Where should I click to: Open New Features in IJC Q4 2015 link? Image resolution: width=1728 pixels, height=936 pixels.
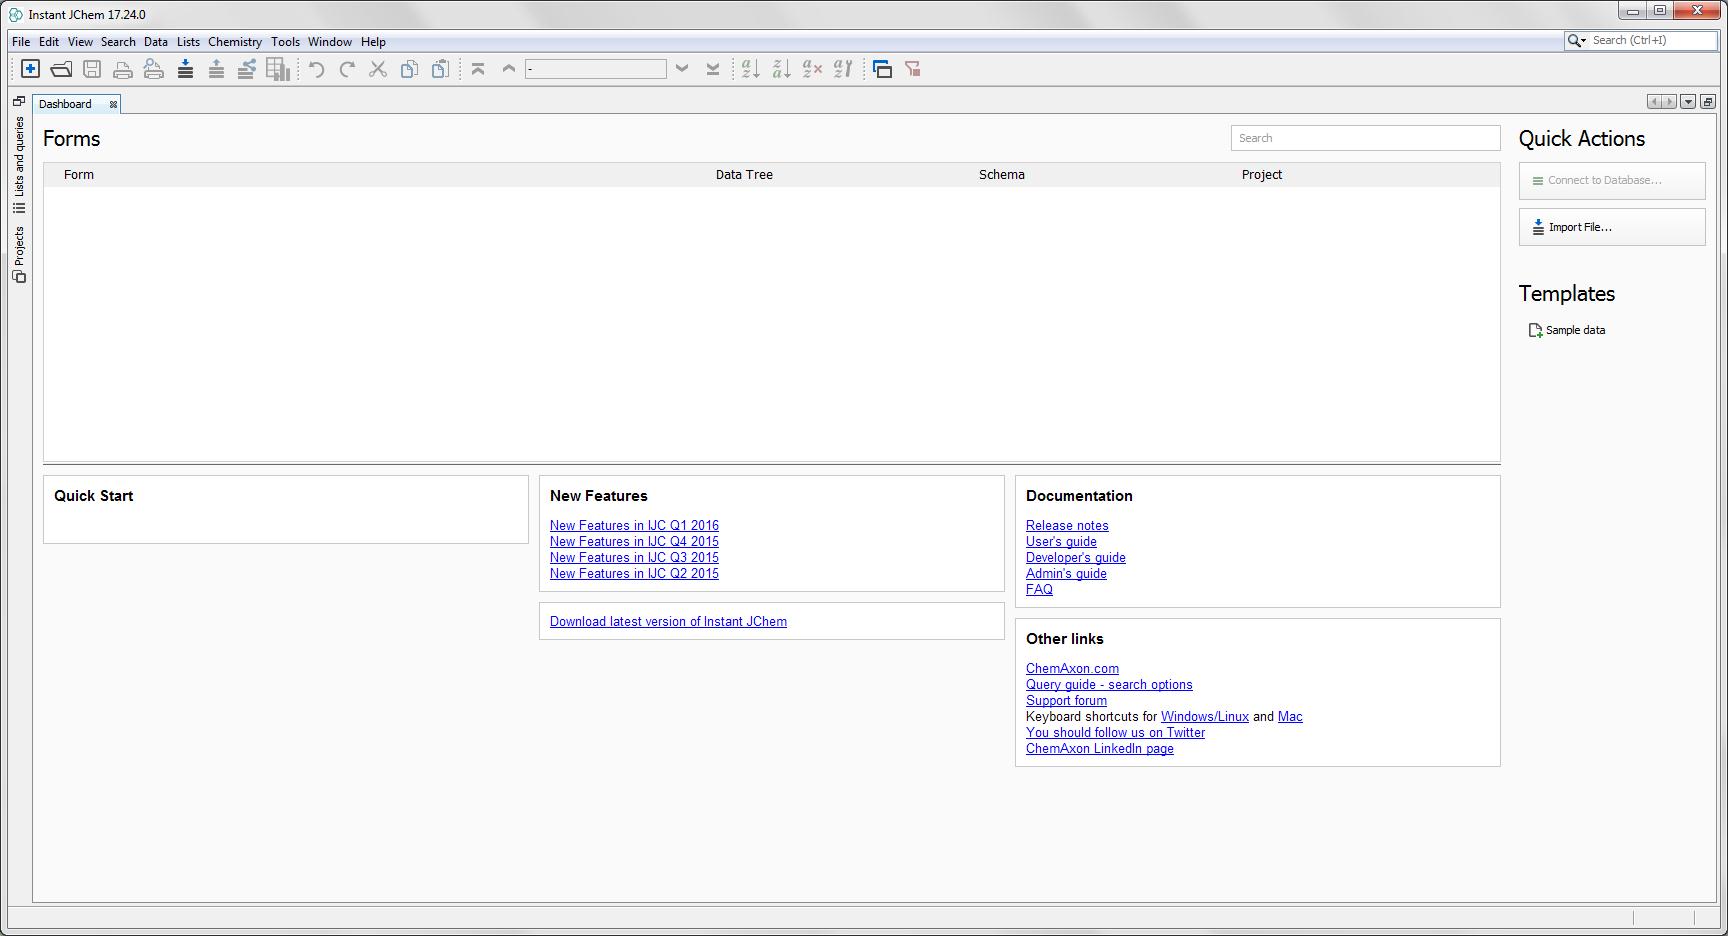pos(634,541)
